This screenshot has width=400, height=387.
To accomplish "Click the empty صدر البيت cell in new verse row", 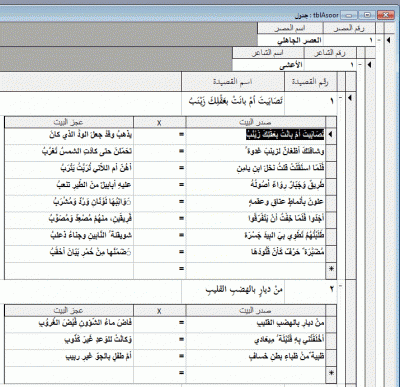I will coord(255,269).
